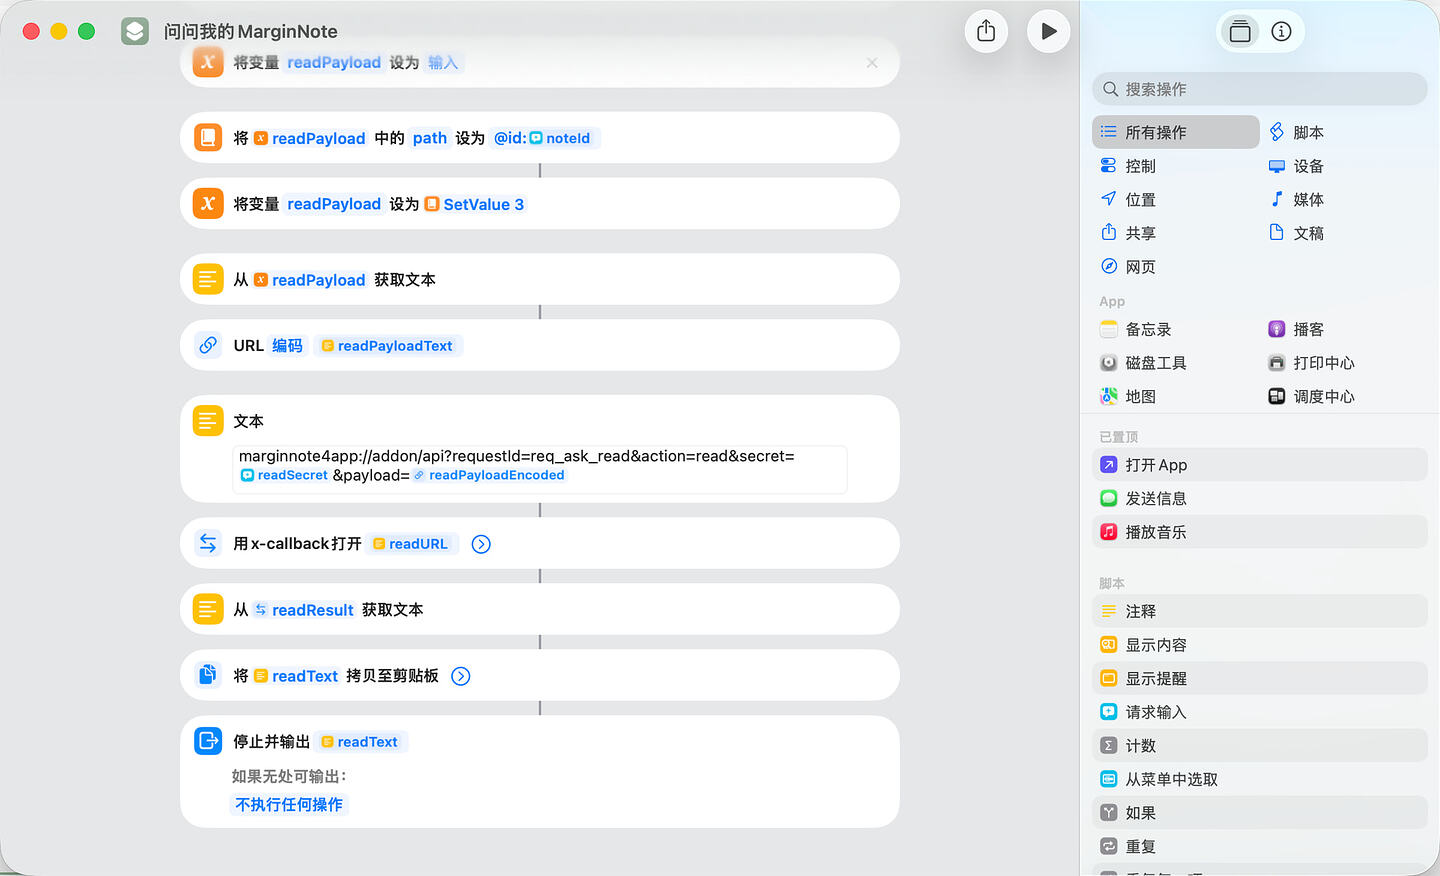Add the 注释 action
The height and width of the screenshot is (876, 1440).
click(1260, 611)
